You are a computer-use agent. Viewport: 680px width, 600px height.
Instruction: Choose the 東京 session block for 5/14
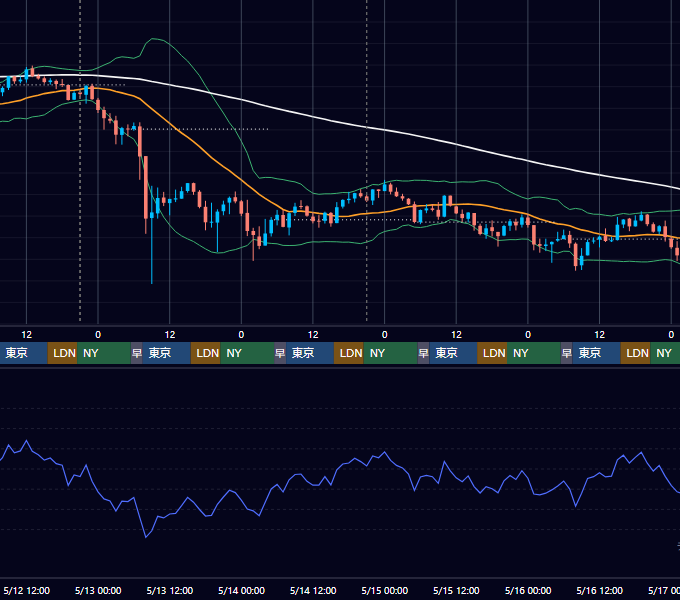click(x=310, y=353)
